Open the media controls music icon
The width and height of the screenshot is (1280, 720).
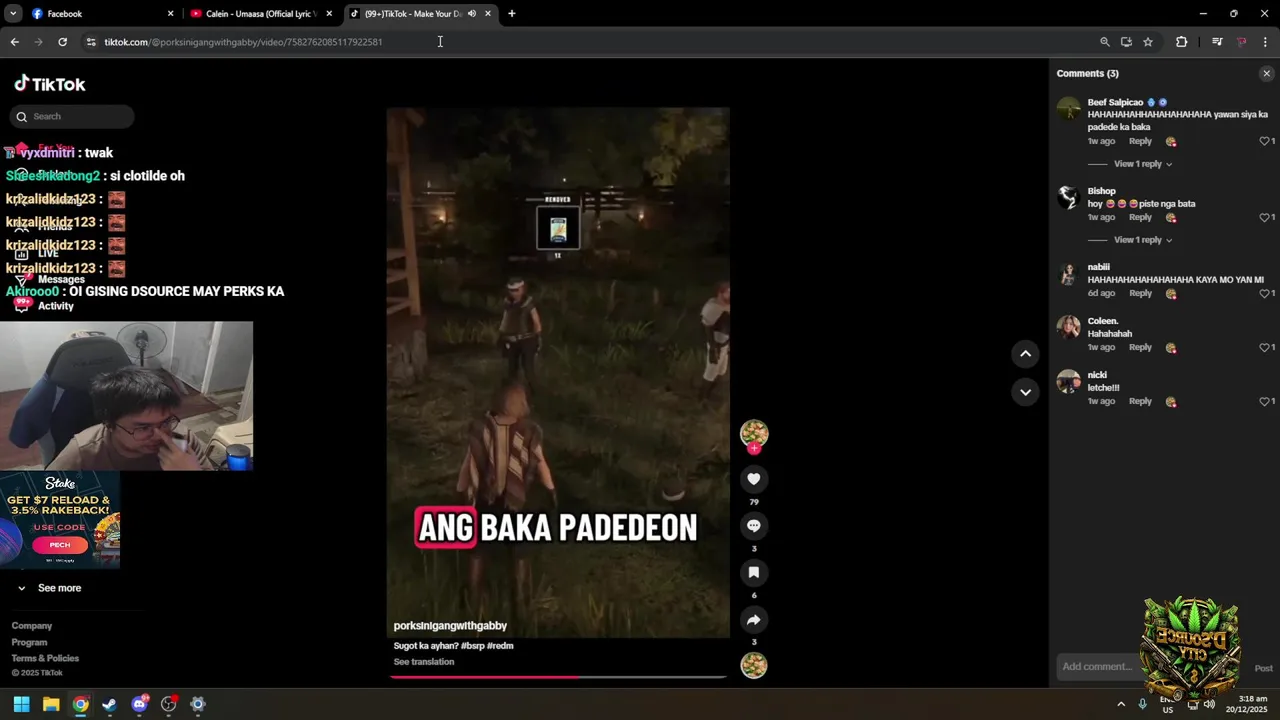click(1217, 42)
